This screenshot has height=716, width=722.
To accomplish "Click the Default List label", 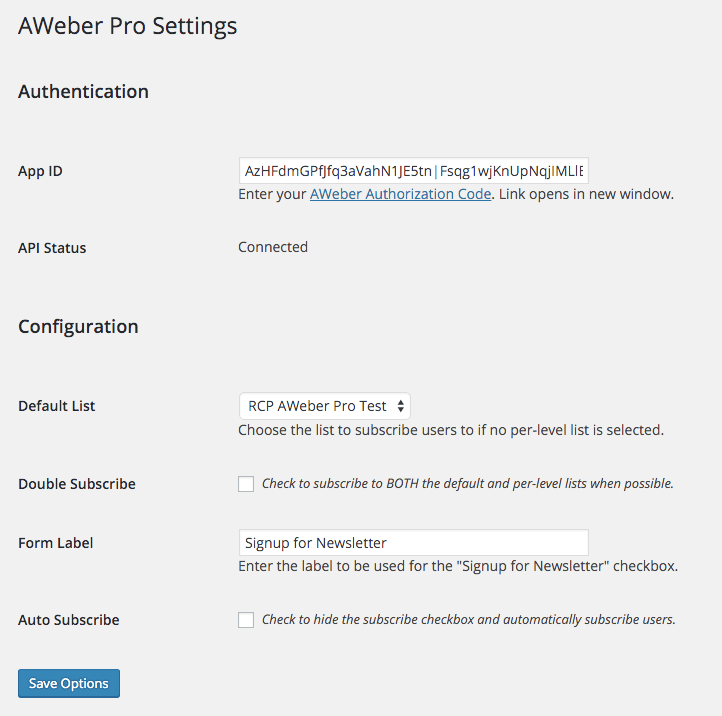I will 57,406.
